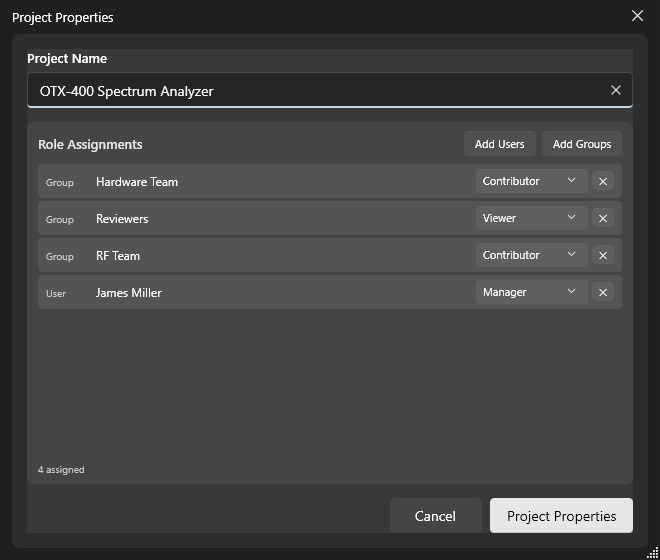Open role dropdown for Reviewers
The image size is (660, 560).
click(x=532, y=218)
